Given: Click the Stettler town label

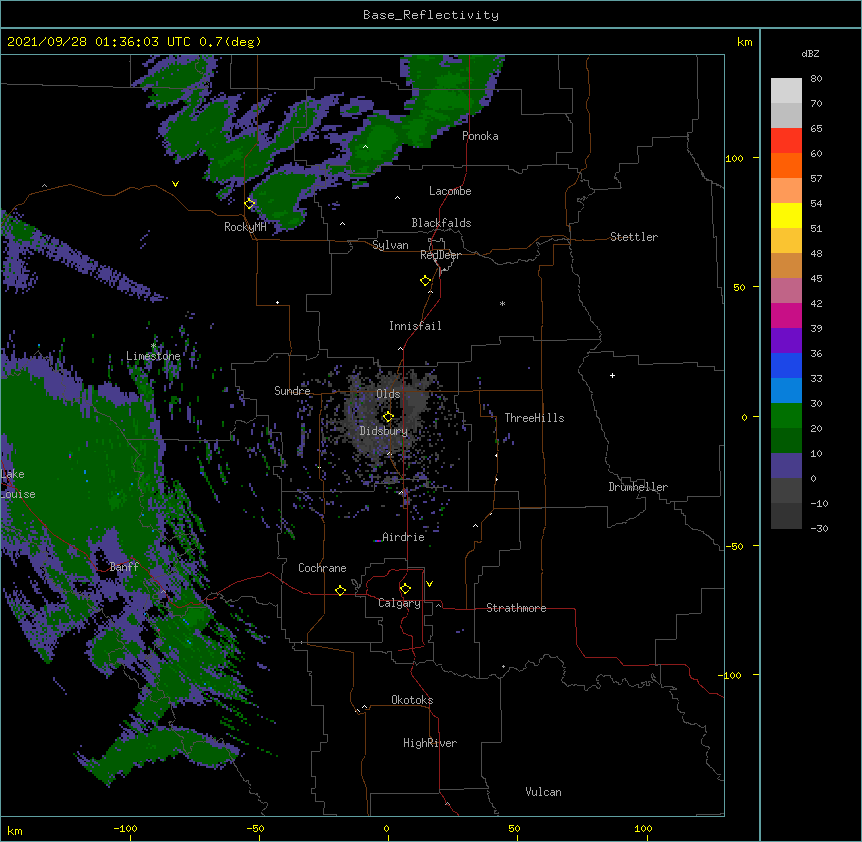Looking at the screenshot, I should pos(634,237).
